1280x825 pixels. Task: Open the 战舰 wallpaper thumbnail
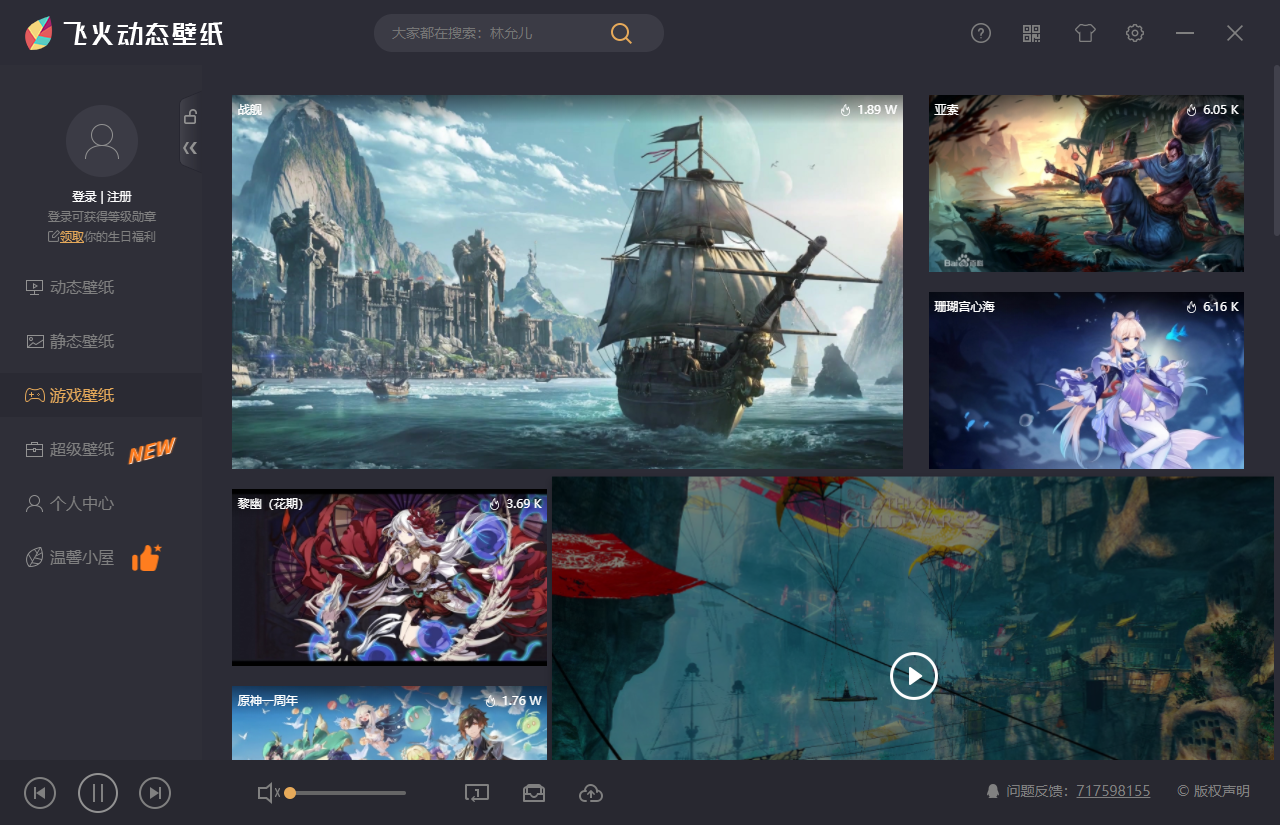click(x=567, y=282)
